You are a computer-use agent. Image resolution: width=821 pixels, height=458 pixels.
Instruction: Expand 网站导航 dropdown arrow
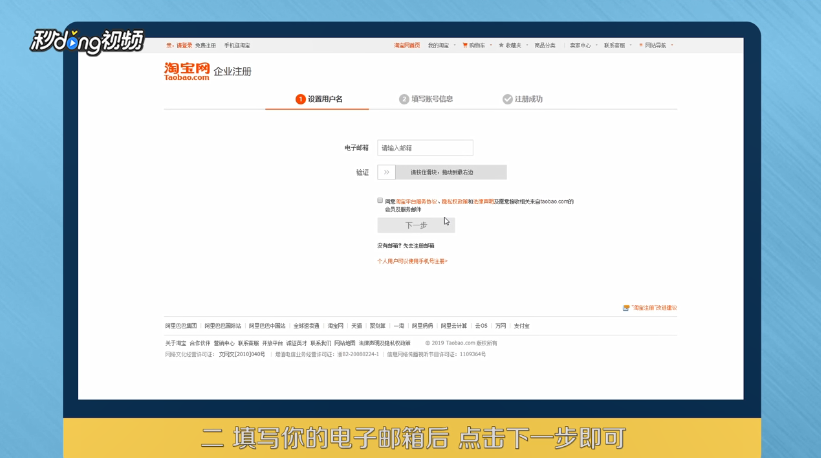point(672,46)
